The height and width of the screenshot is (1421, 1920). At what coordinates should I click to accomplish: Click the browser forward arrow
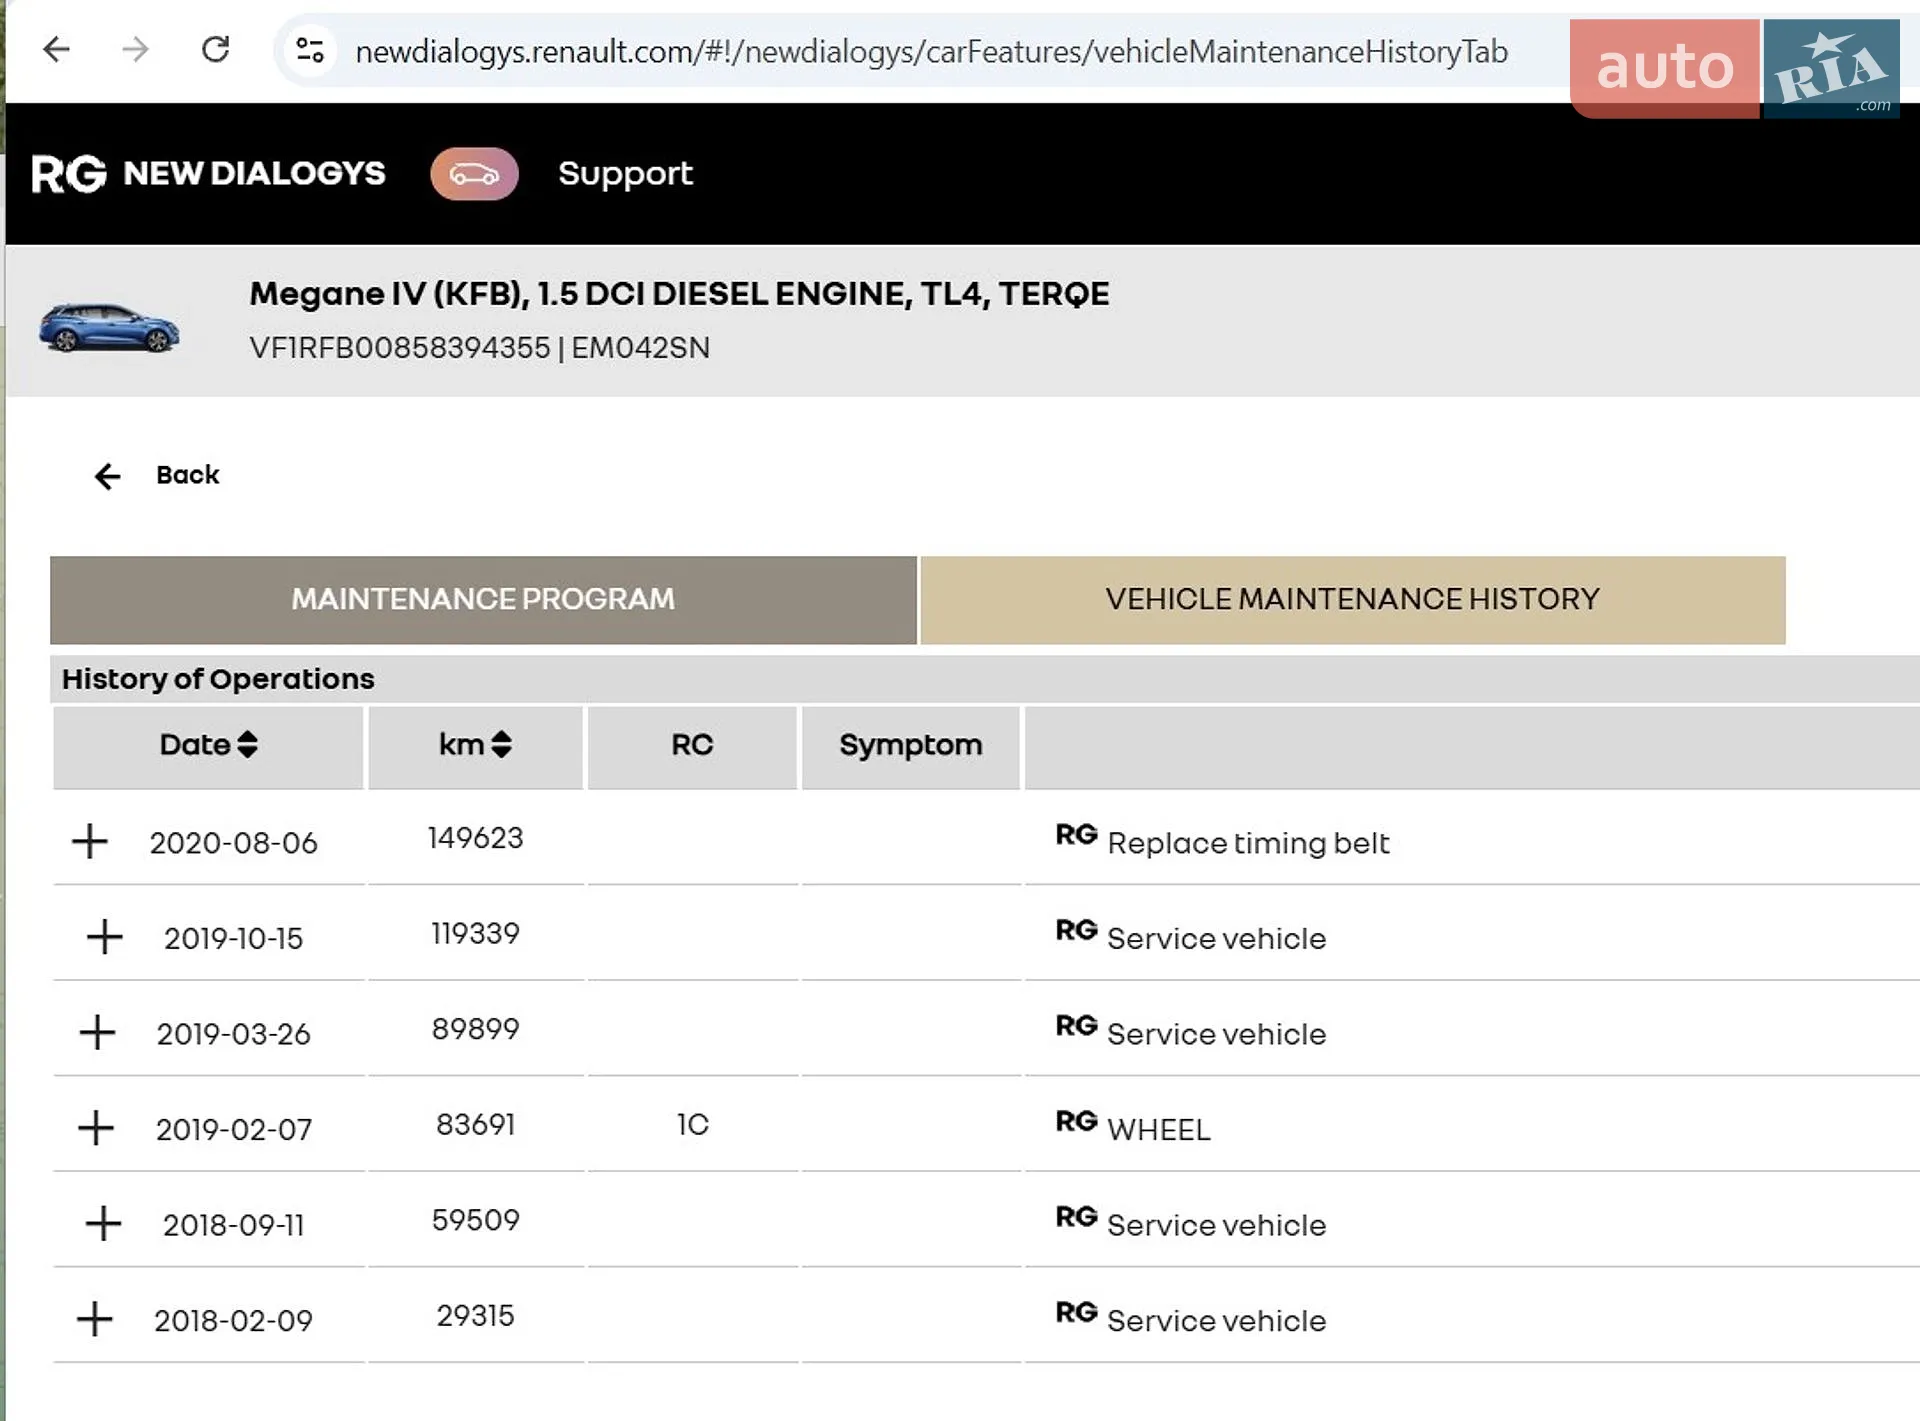[135, 49]
